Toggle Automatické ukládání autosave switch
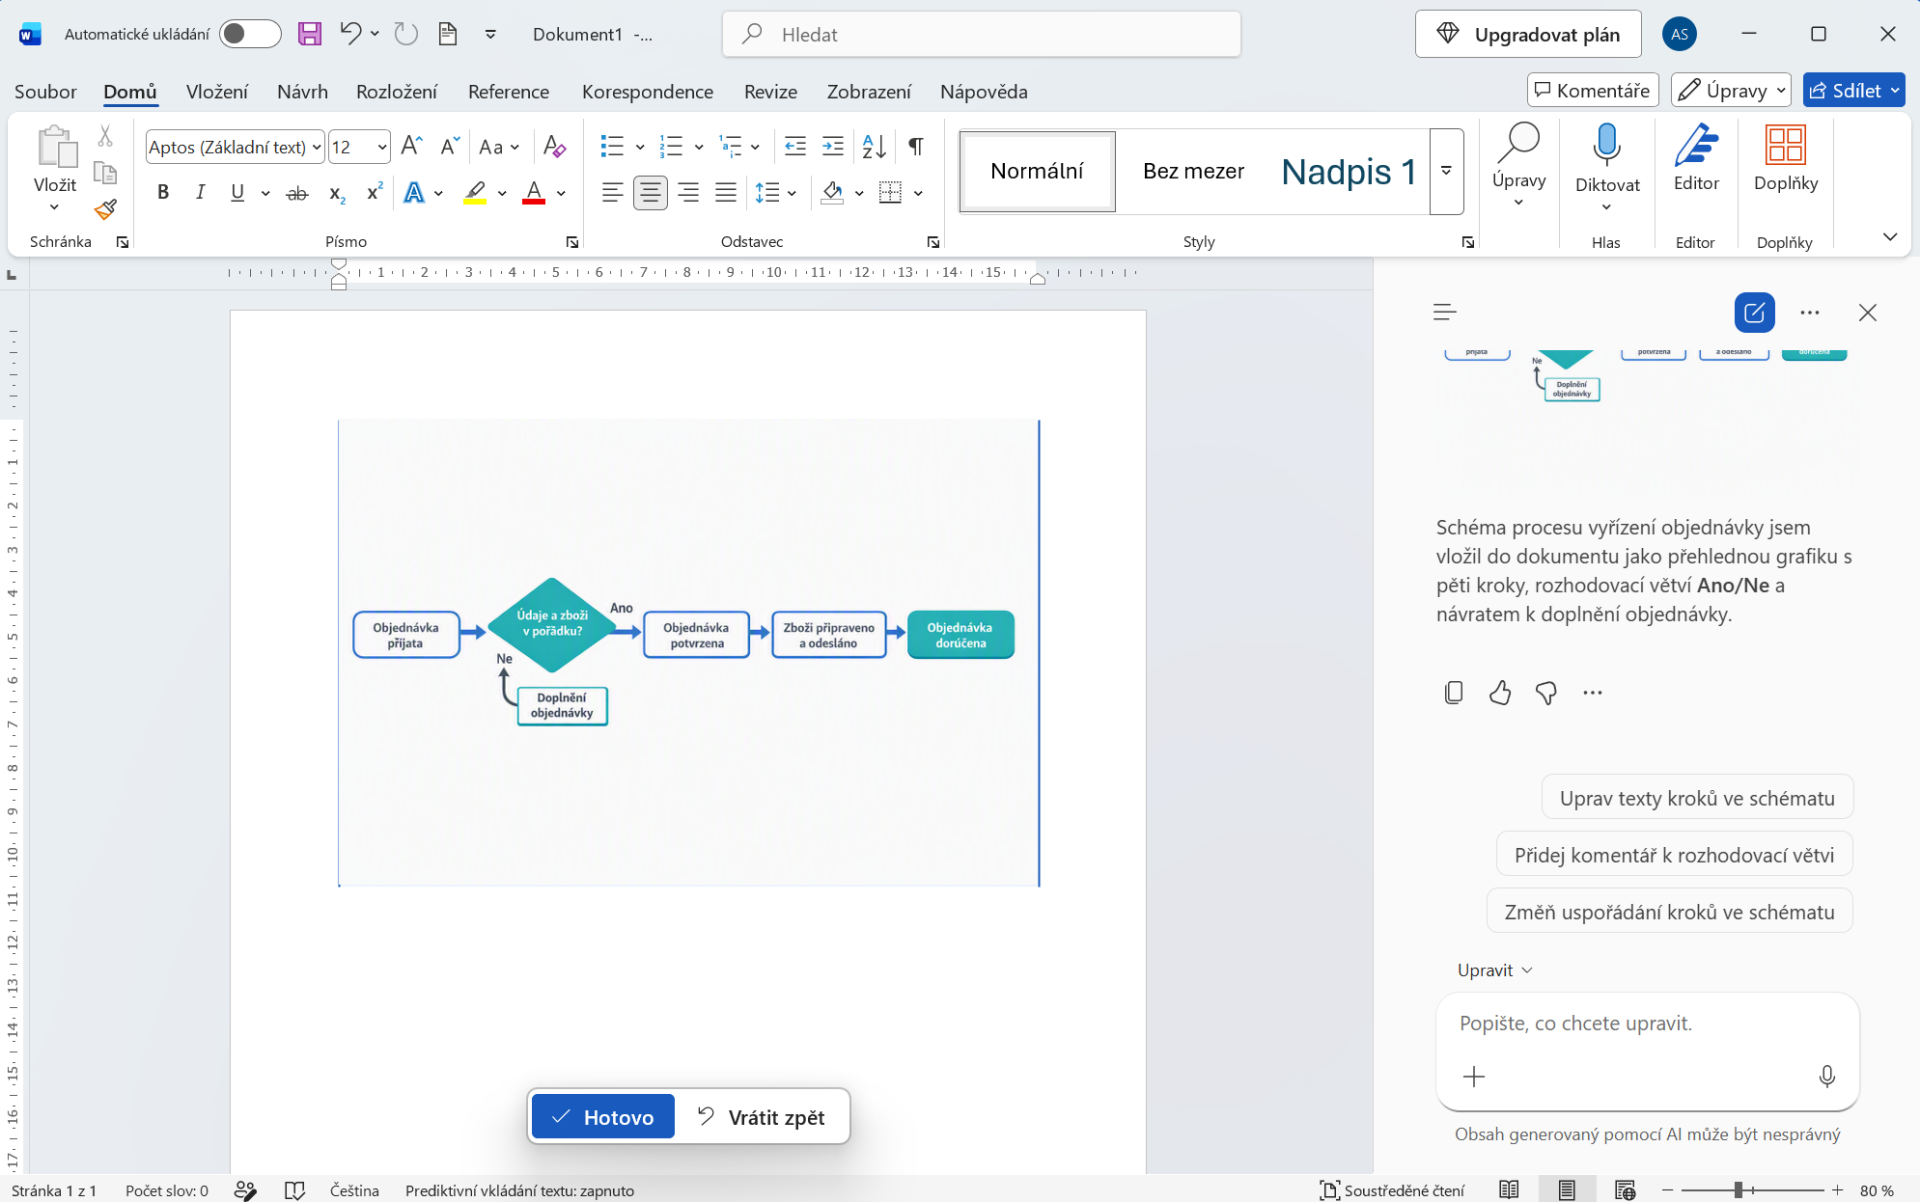1920x1202 pixels. tap(250, 34)
